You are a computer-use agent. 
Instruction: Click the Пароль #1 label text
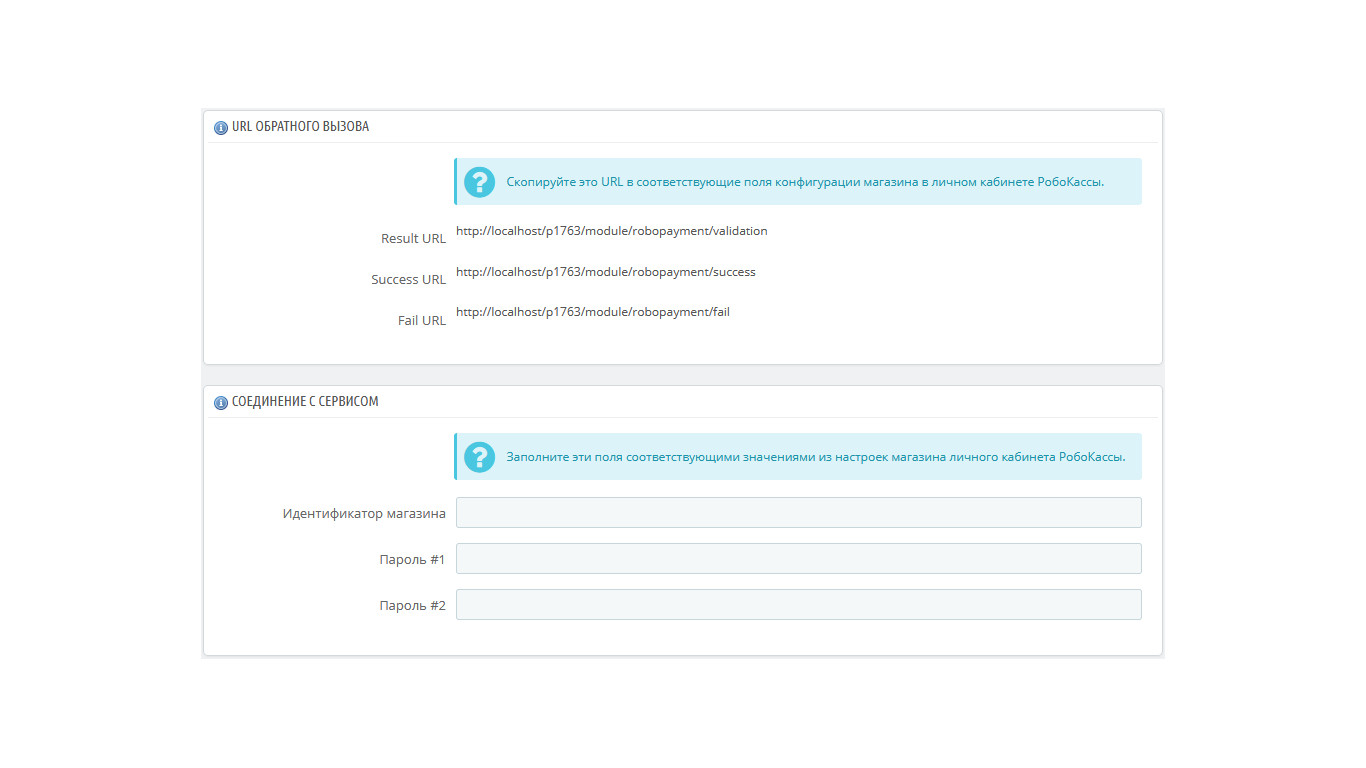click(x=412, y=560)
